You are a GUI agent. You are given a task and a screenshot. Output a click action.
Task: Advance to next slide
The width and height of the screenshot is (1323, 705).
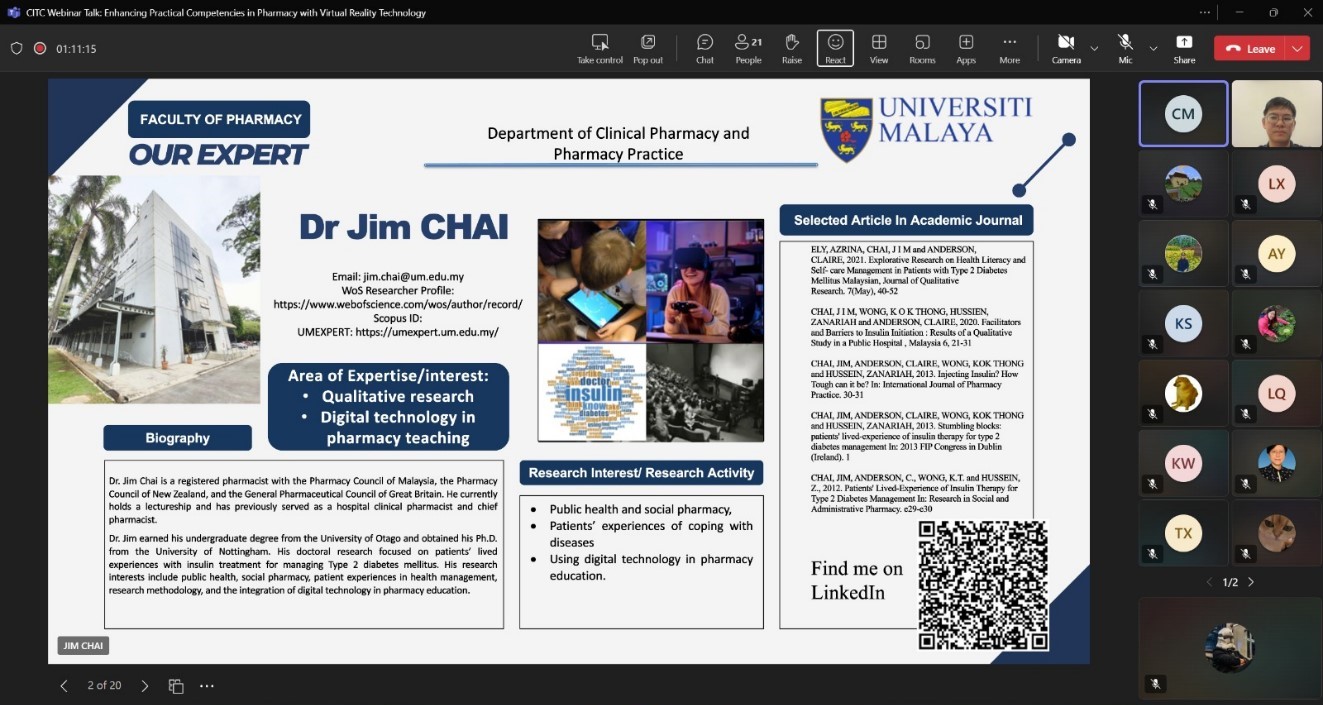tap(145, 685)
